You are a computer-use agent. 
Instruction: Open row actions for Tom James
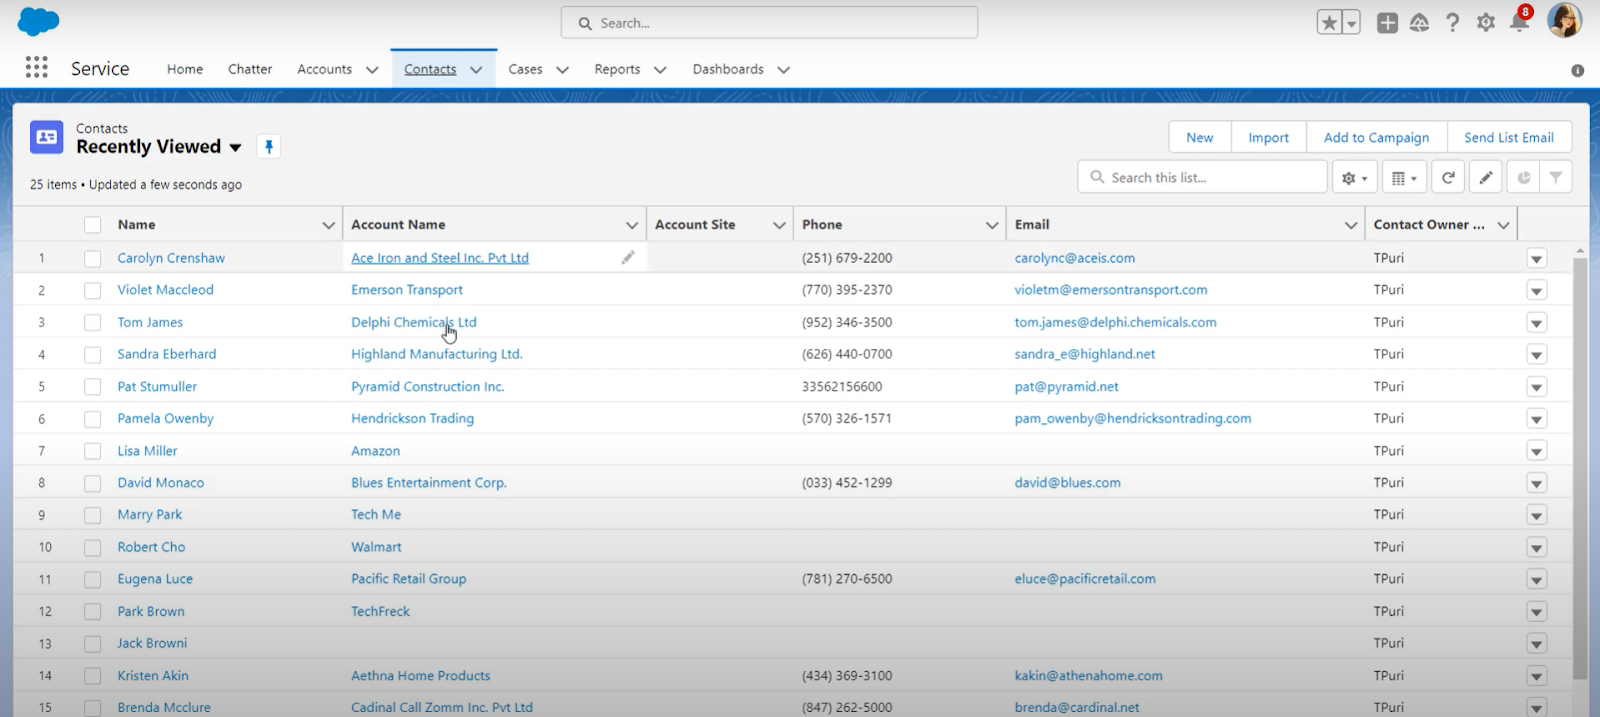pos(1537,323)
